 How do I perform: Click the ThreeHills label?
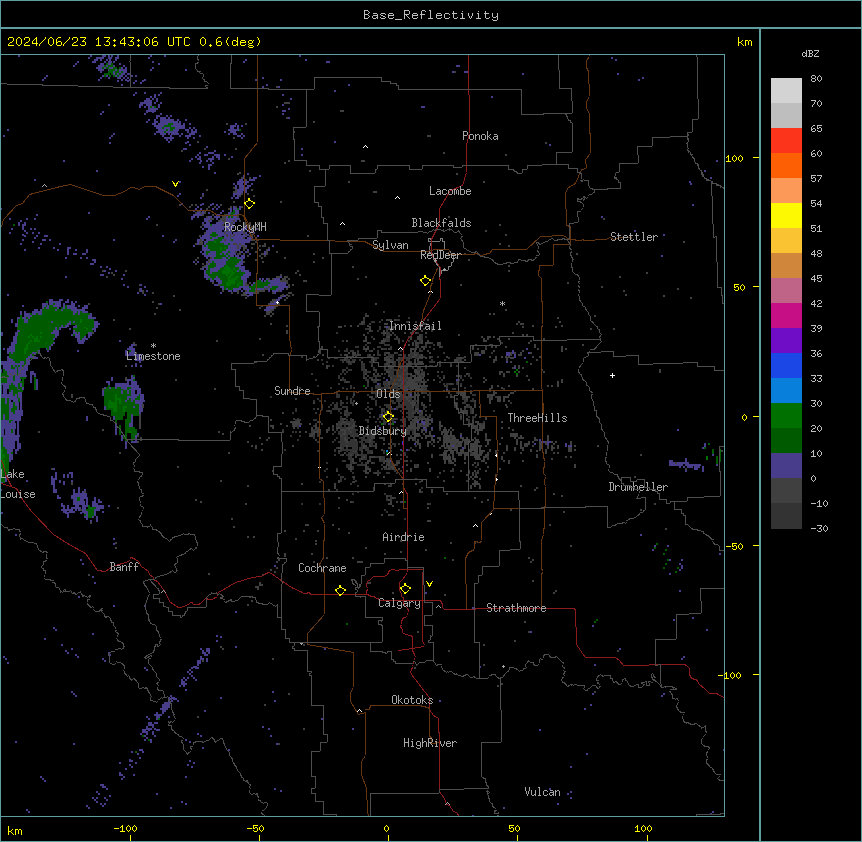pyautogui.click(x=537, y=418)
